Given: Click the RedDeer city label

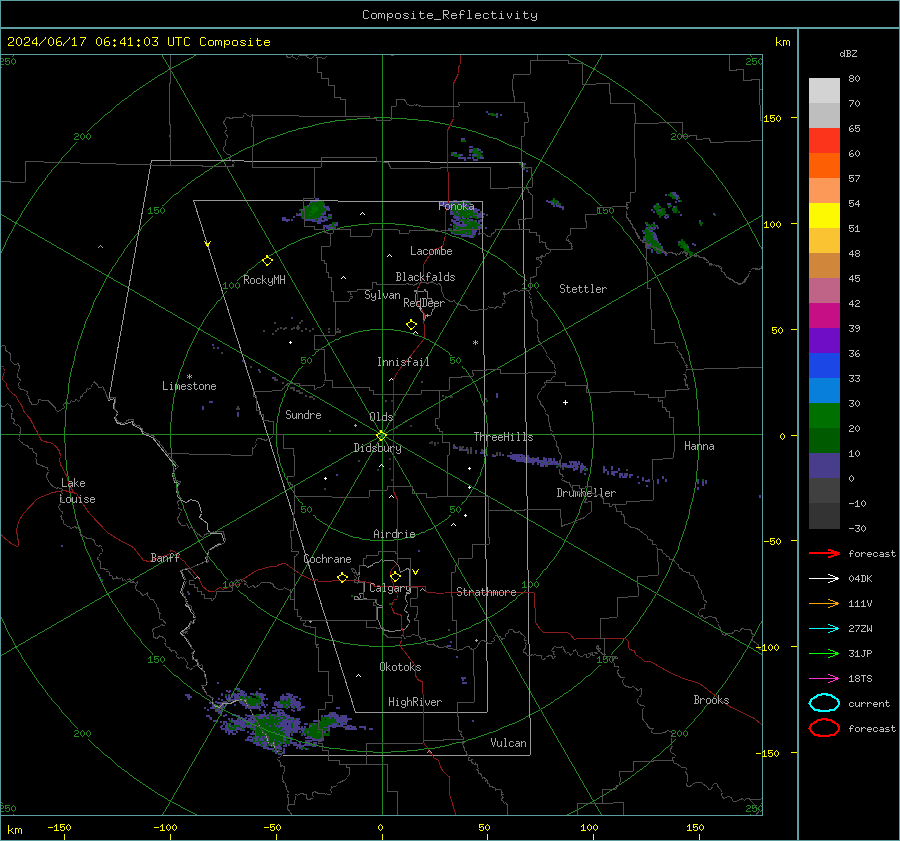Looking at the screenshot, I should (424, 303).
